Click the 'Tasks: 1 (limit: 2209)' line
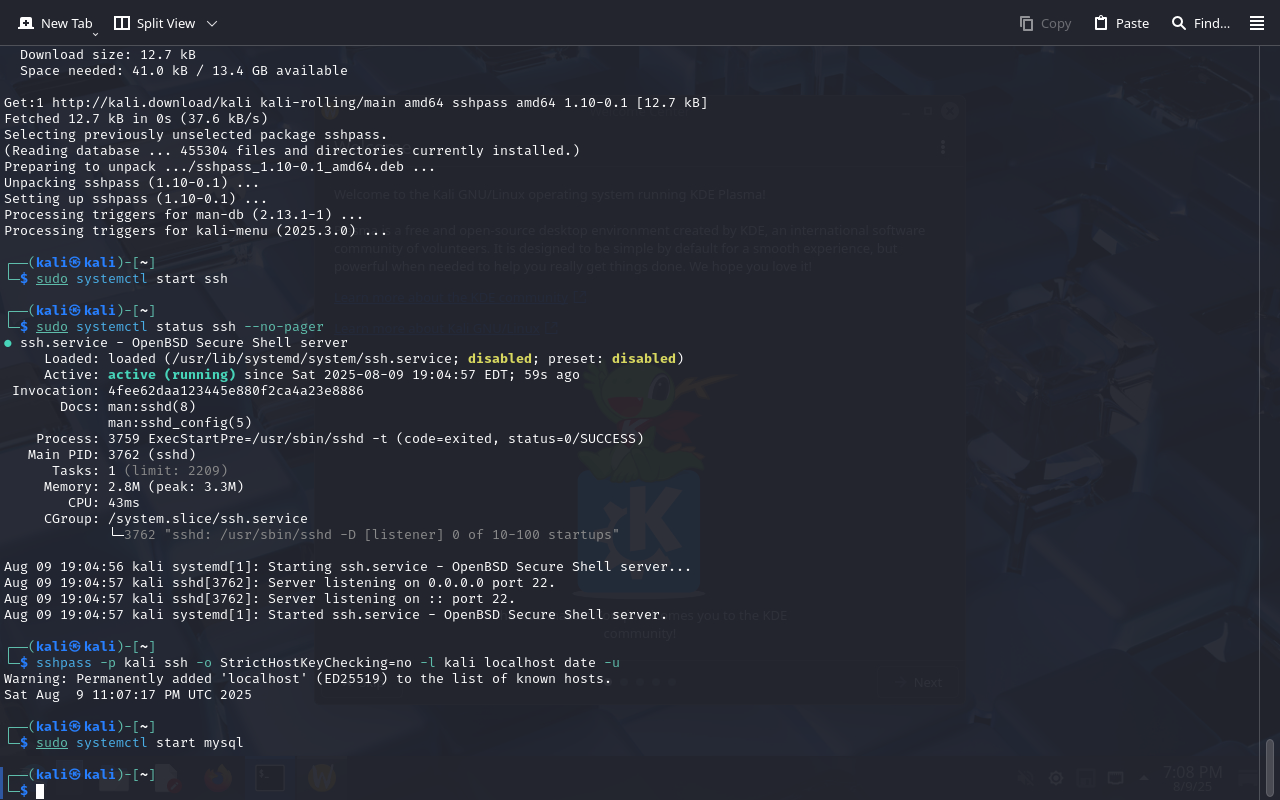The width and height of the screenshot is (1280, 800). [x=140, y=471]
